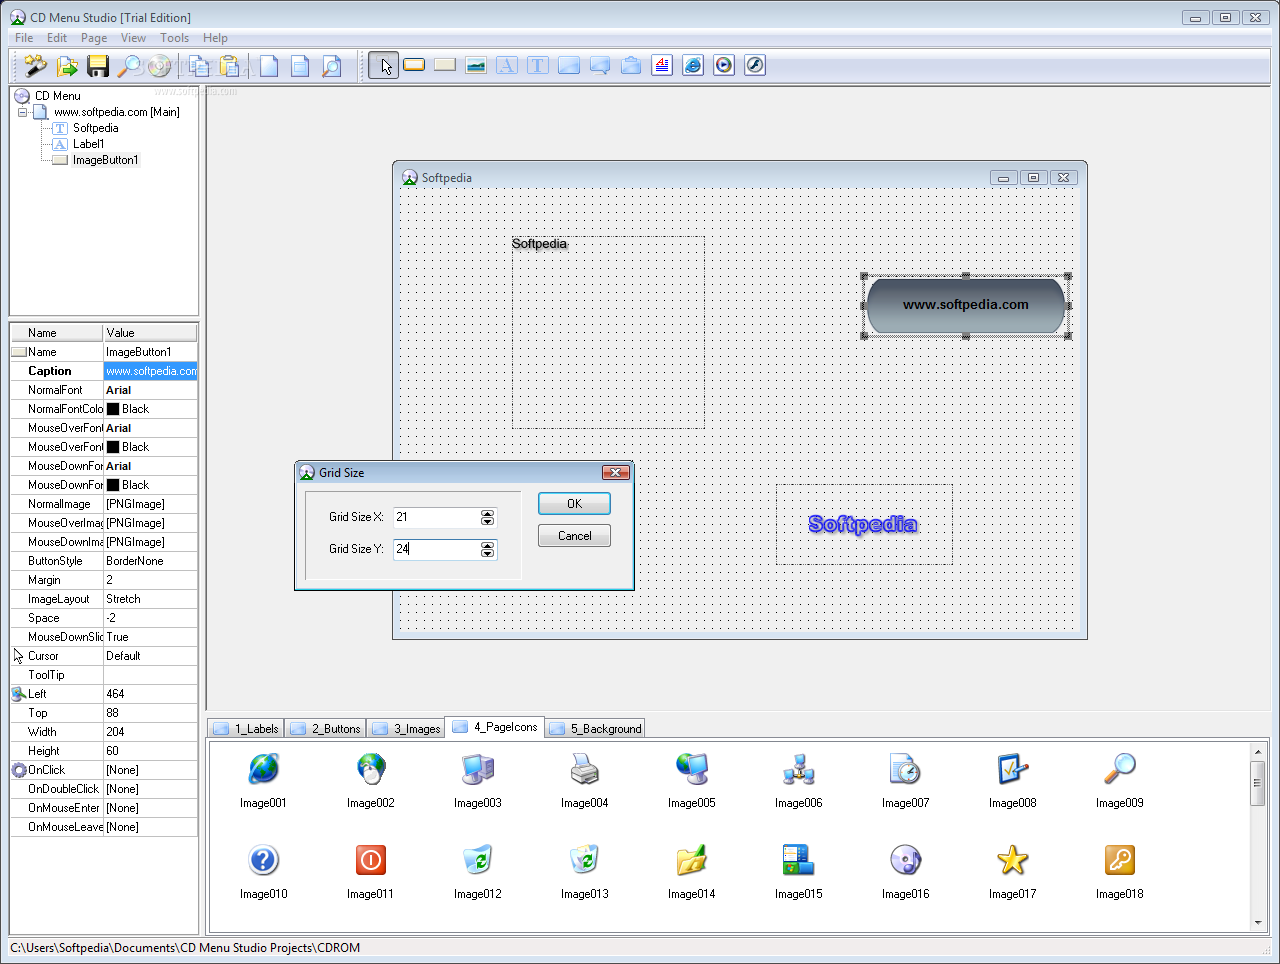Select the text T tool
Viewport: 1280px width, 964px height.
538,66
